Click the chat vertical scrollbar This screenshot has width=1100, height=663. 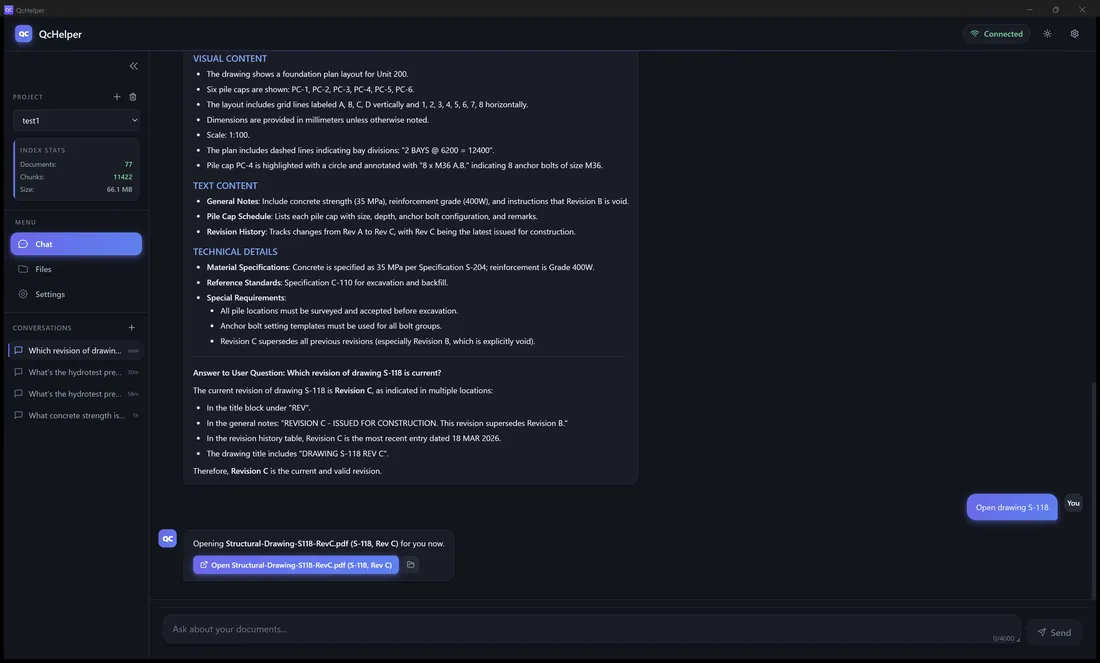[1095, 491]
